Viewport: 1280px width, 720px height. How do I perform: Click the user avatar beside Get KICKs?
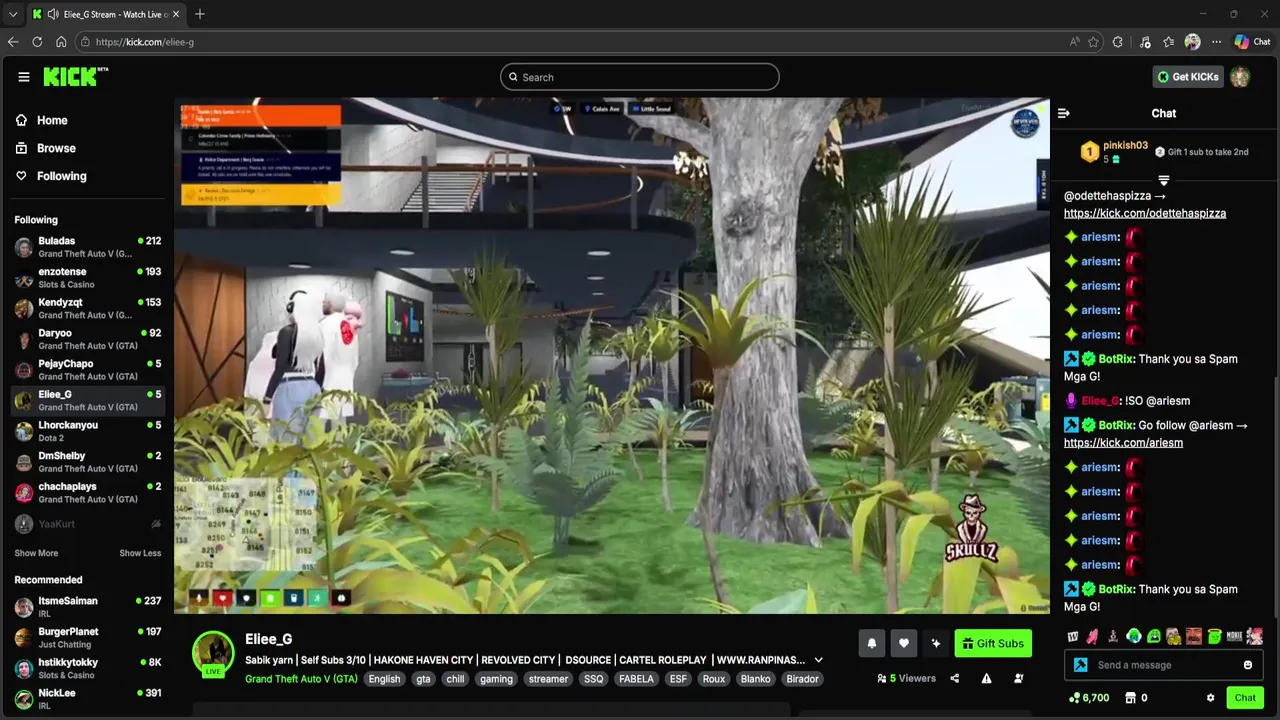click(x=1240, y=77)
